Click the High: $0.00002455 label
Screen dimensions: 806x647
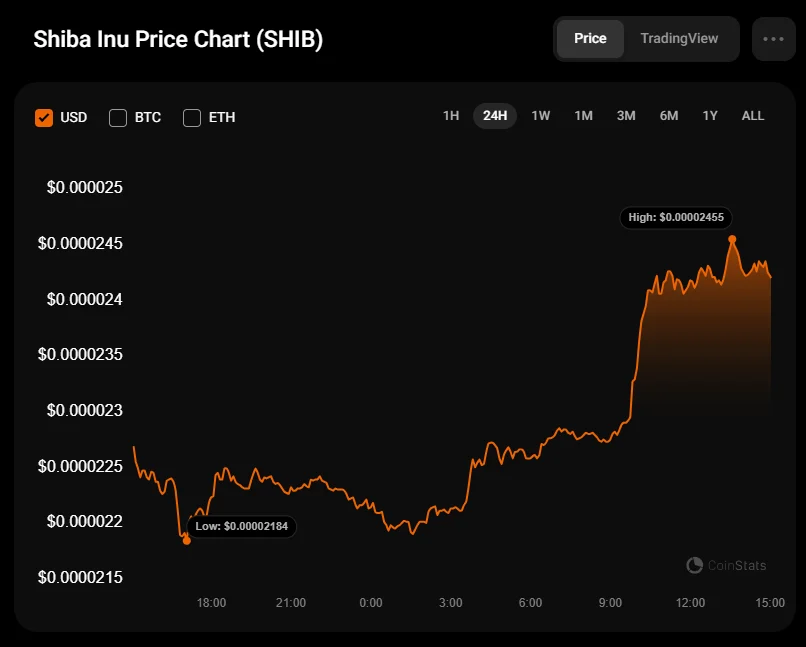677,217
